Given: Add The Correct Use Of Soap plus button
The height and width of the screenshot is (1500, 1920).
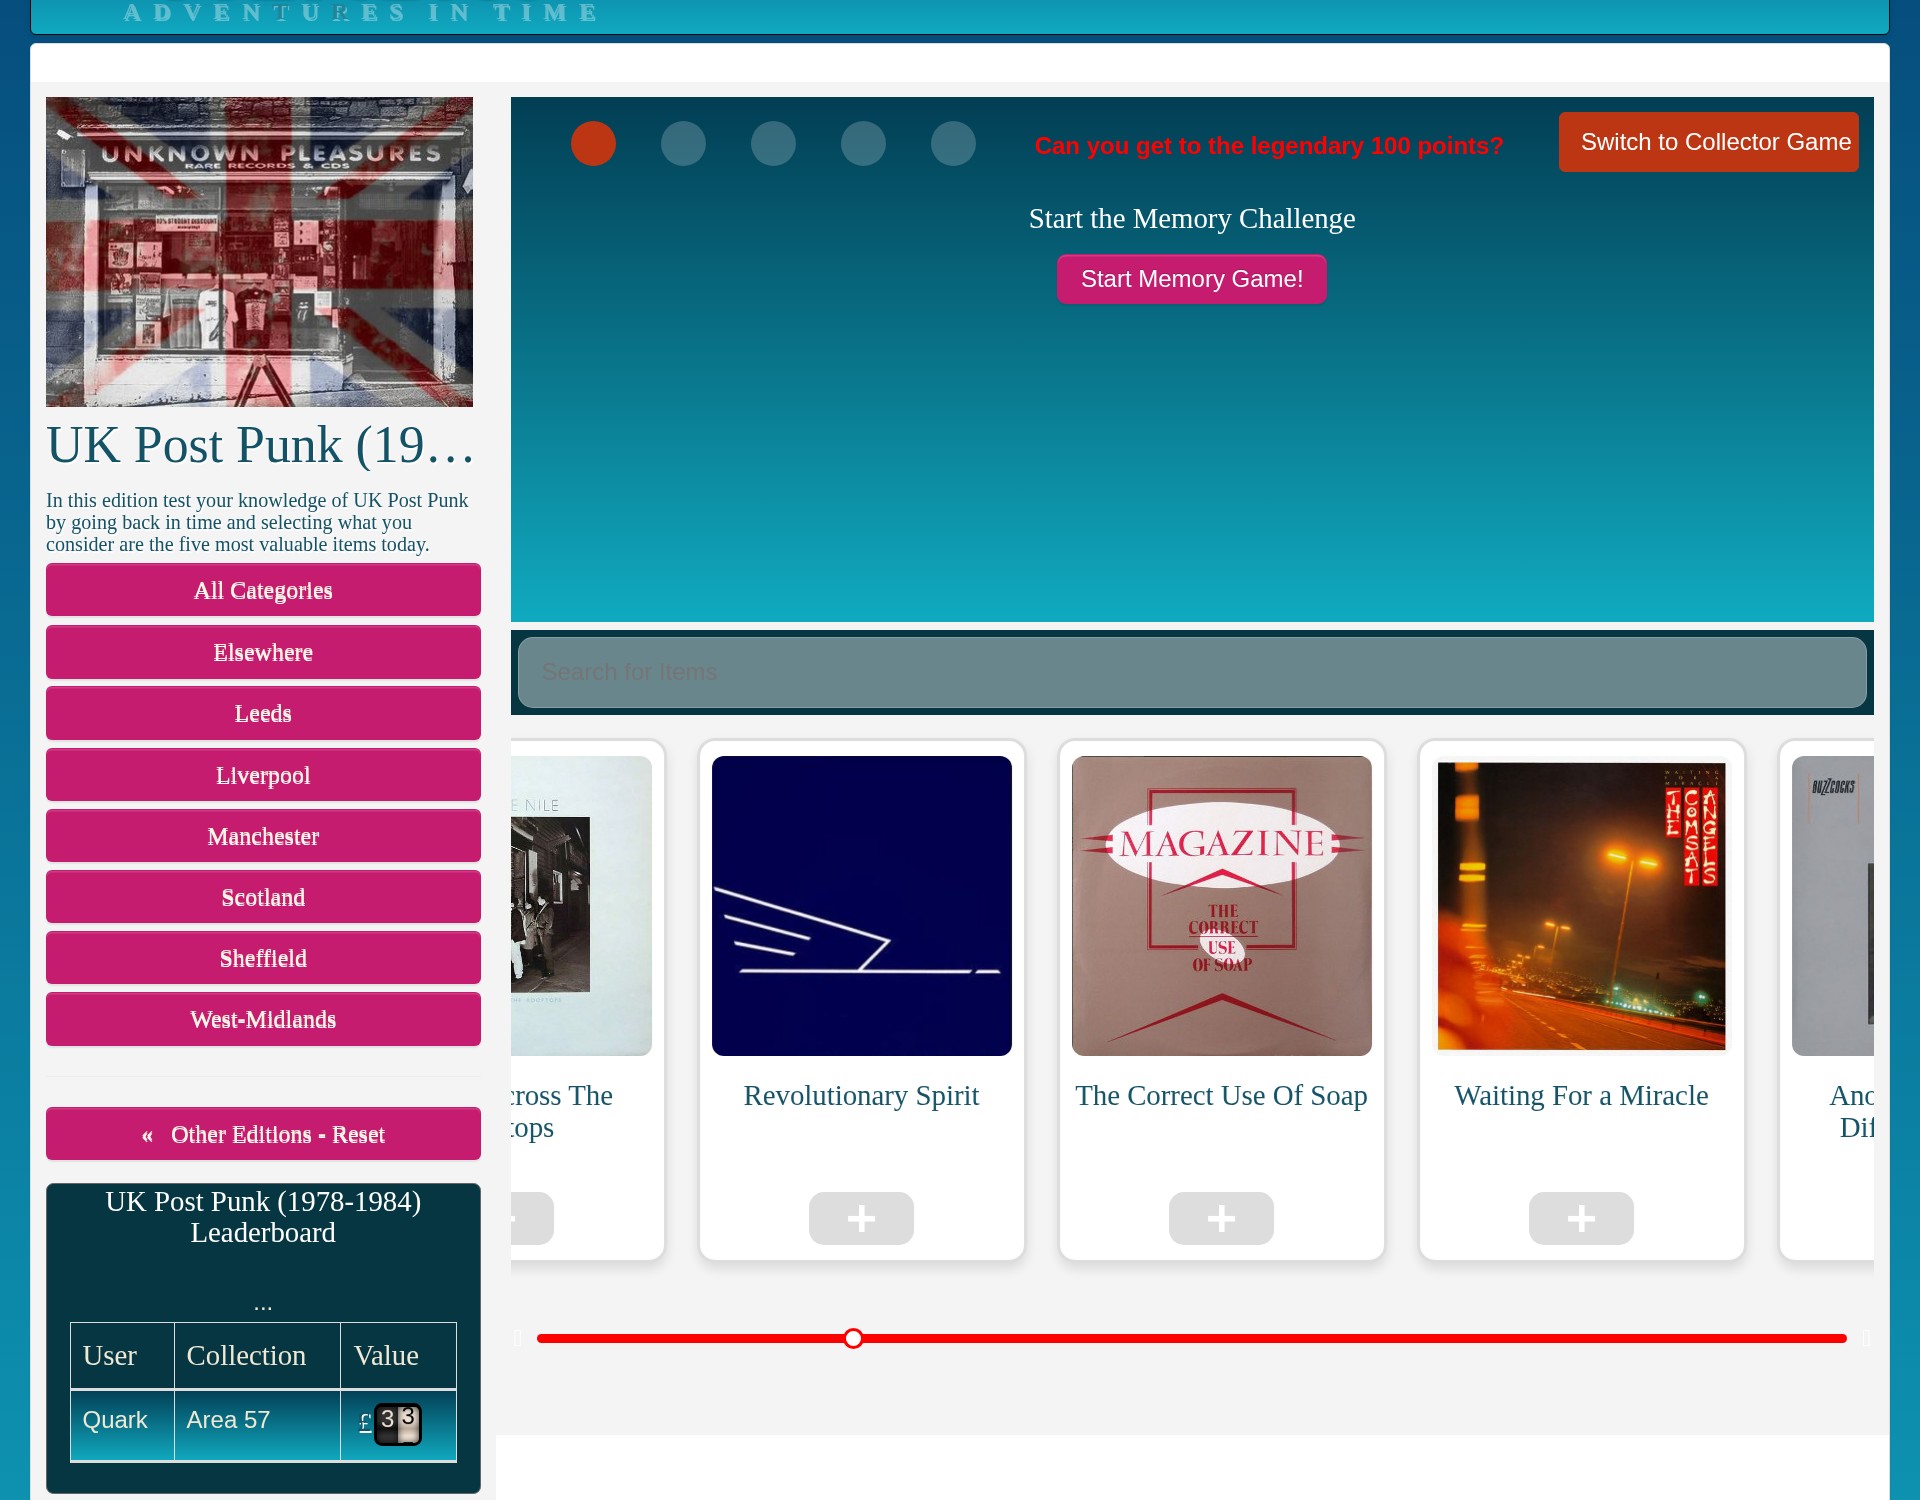Looking at the screenshot, I should 1221,1218.
